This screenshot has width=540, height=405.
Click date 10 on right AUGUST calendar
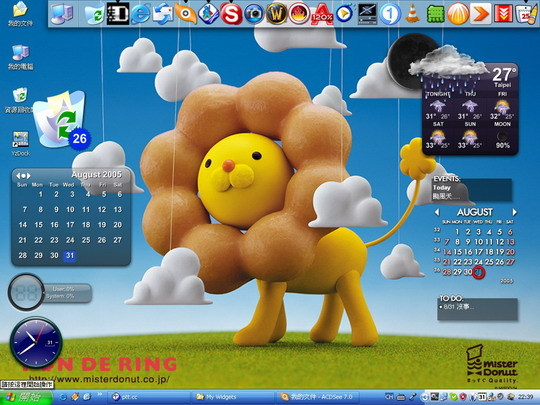(x=479, y=242)
